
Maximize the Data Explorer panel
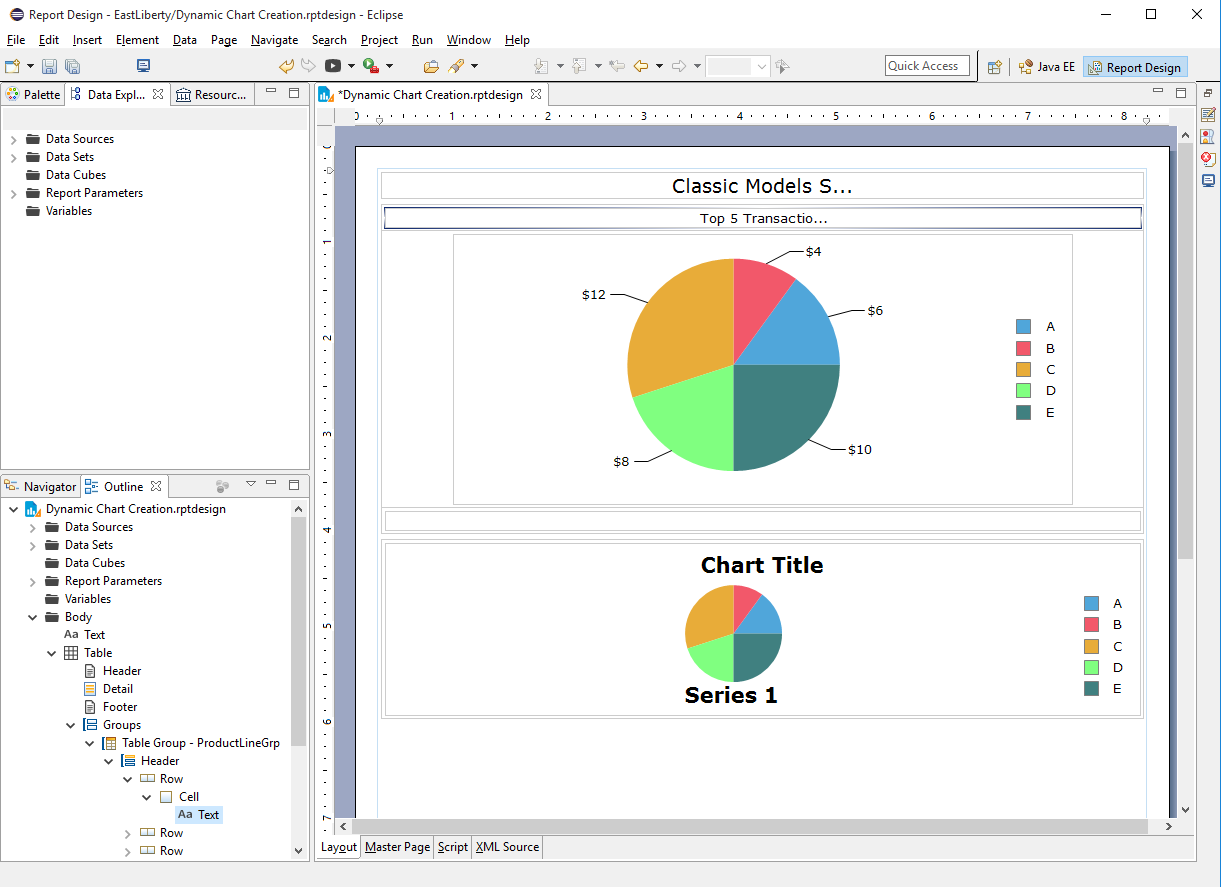[x=294, y=93]
